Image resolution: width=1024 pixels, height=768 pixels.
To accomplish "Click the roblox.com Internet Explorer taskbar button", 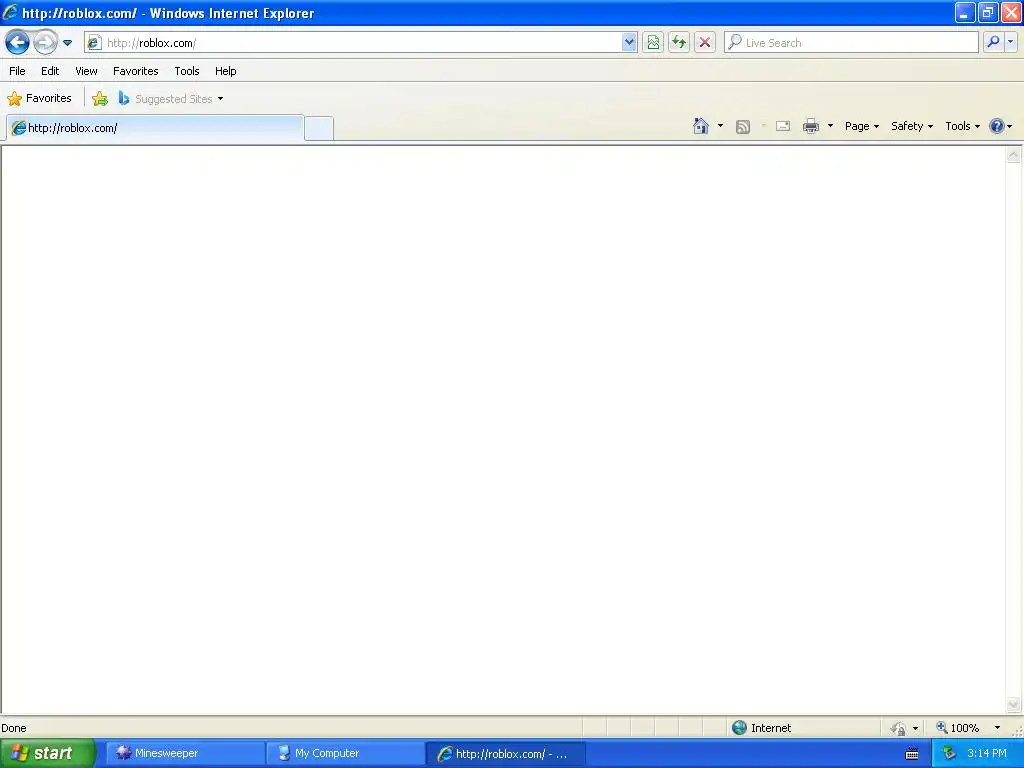I will (x=505, y=753).
